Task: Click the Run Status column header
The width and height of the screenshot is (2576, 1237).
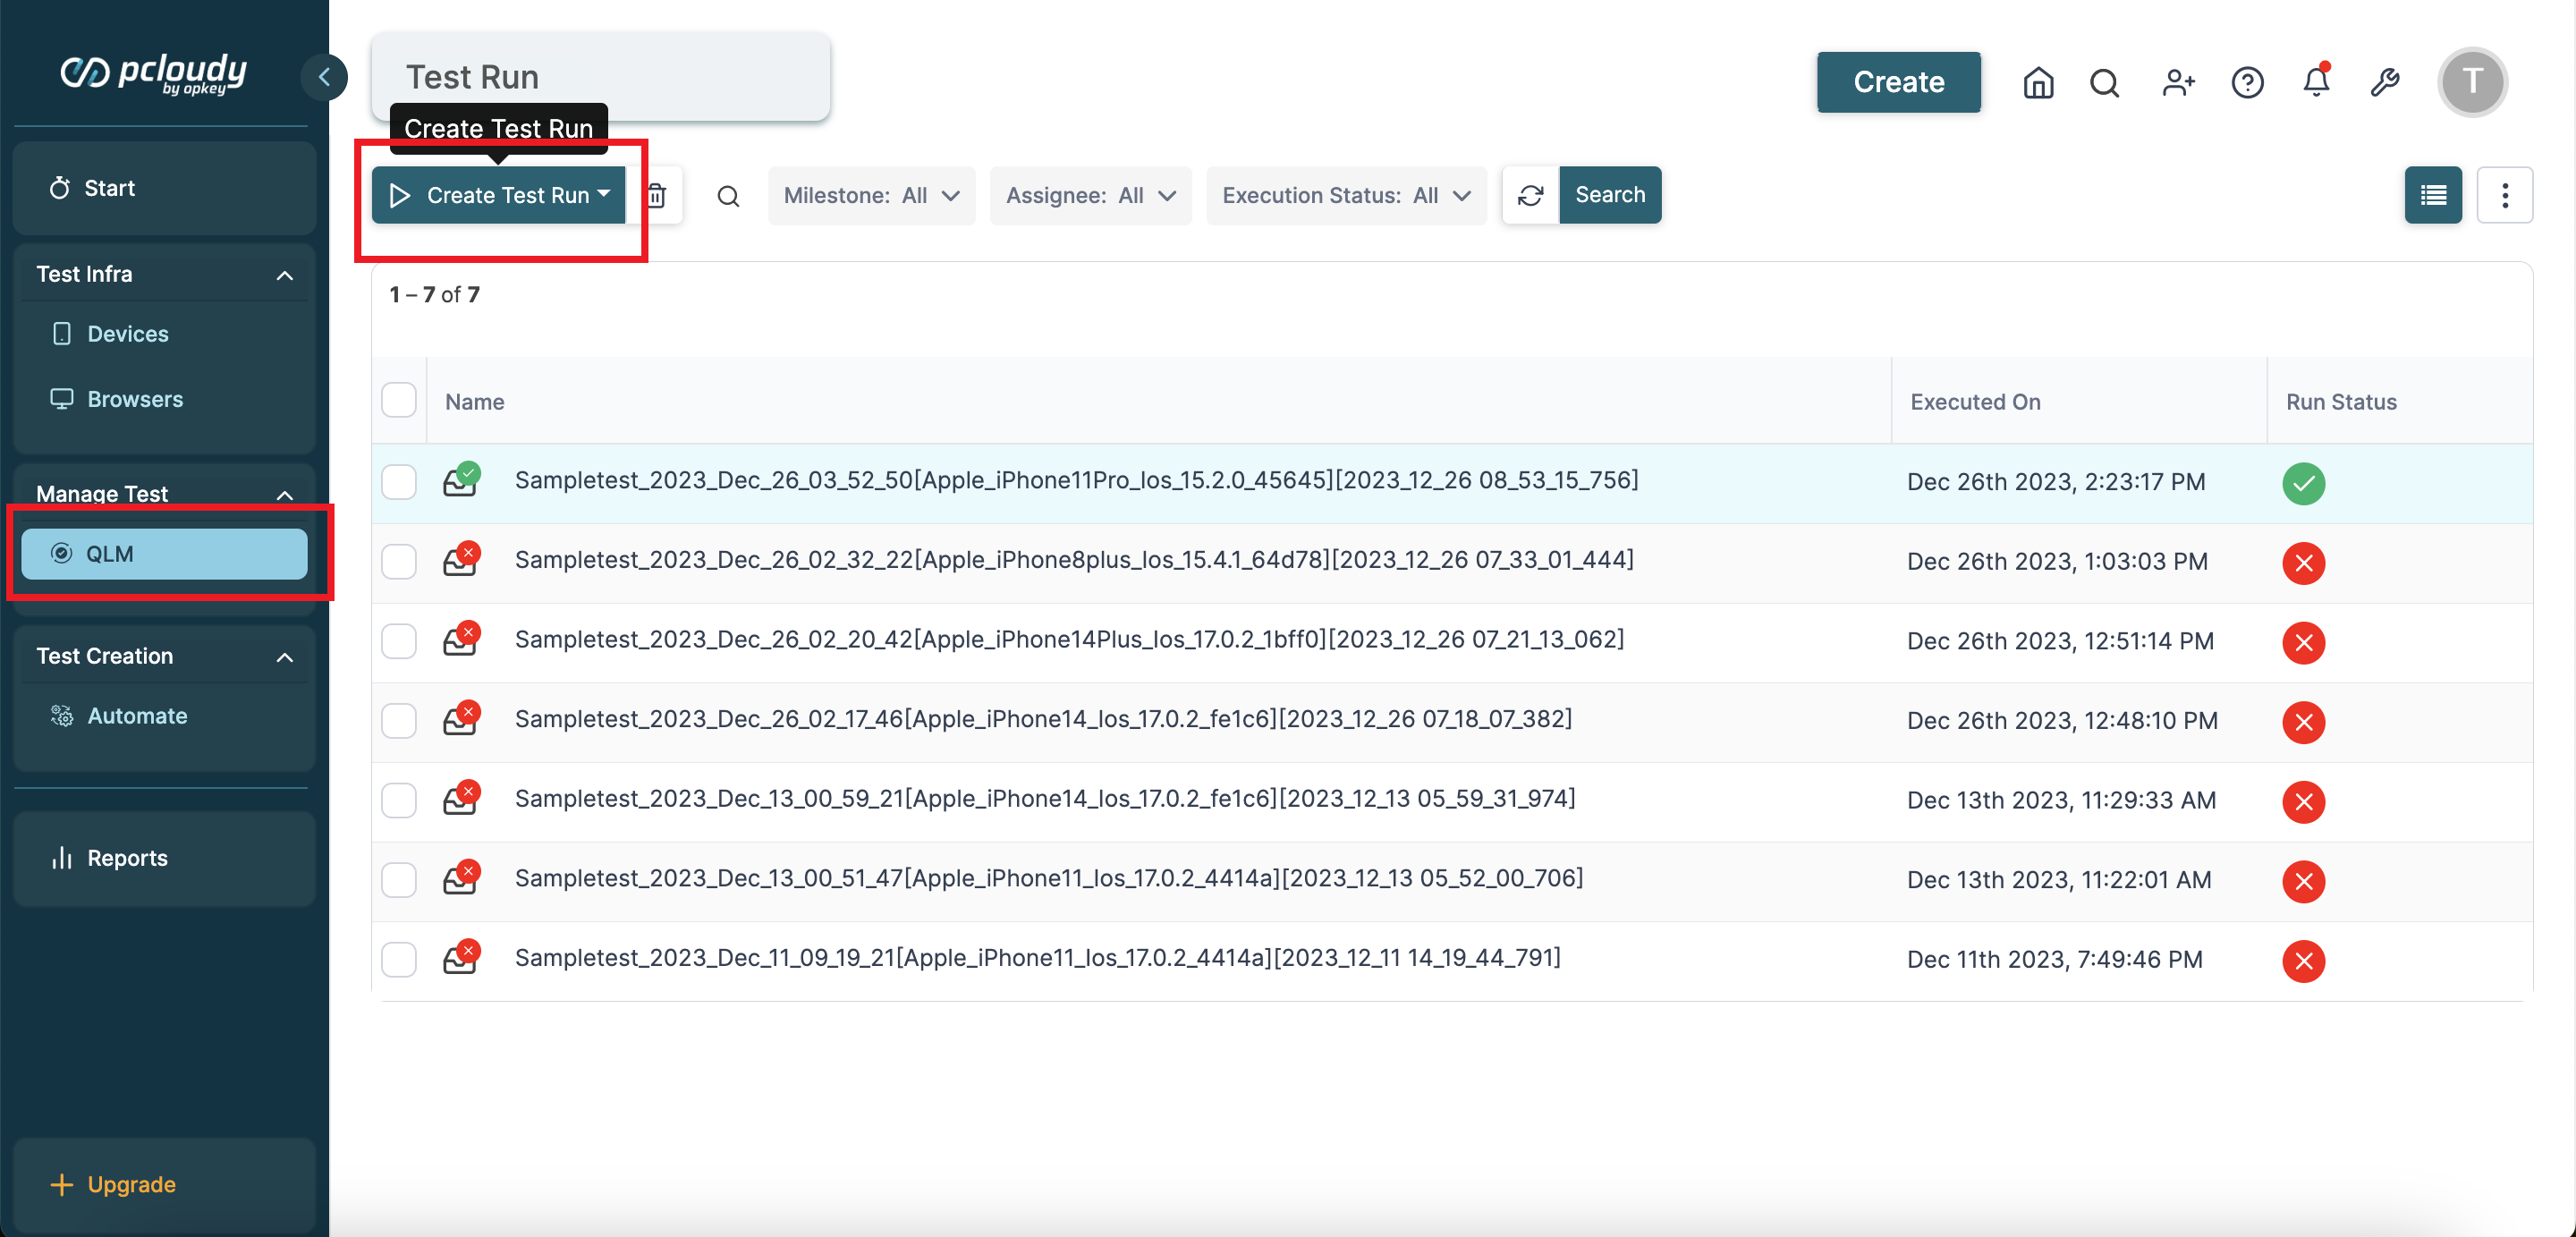Action: (2341, 402)
